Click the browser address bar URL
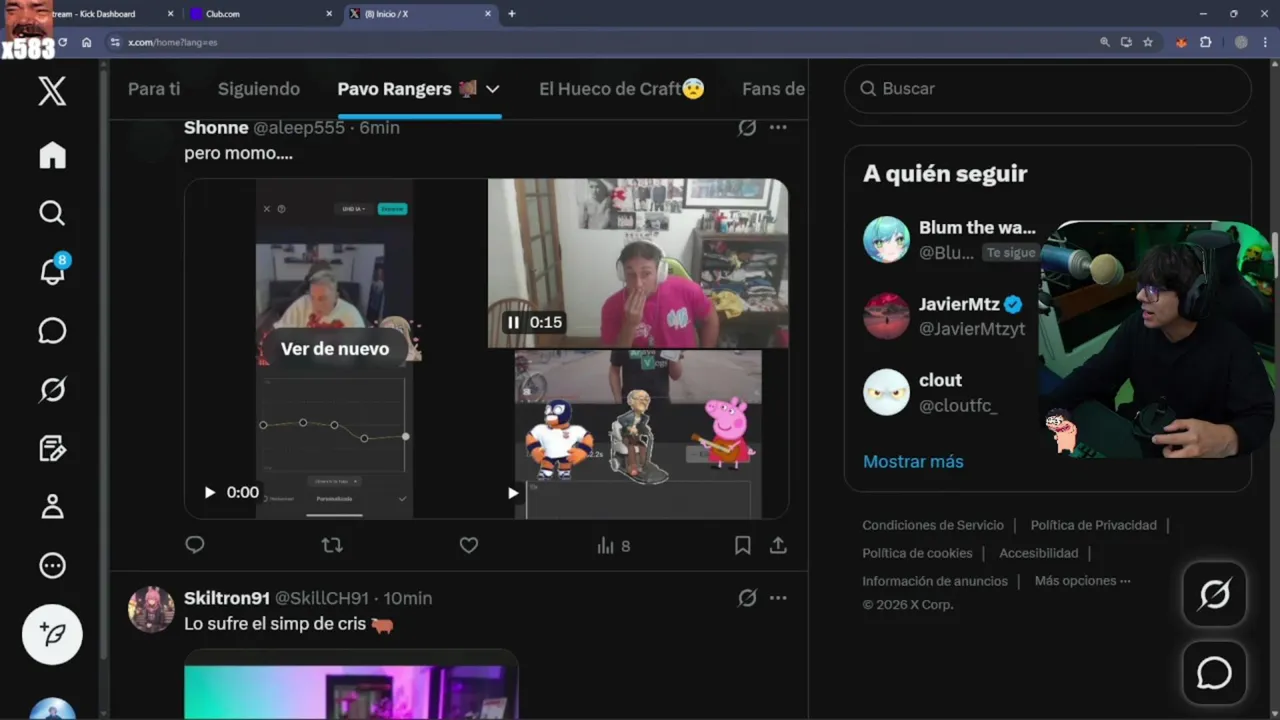 172,43
